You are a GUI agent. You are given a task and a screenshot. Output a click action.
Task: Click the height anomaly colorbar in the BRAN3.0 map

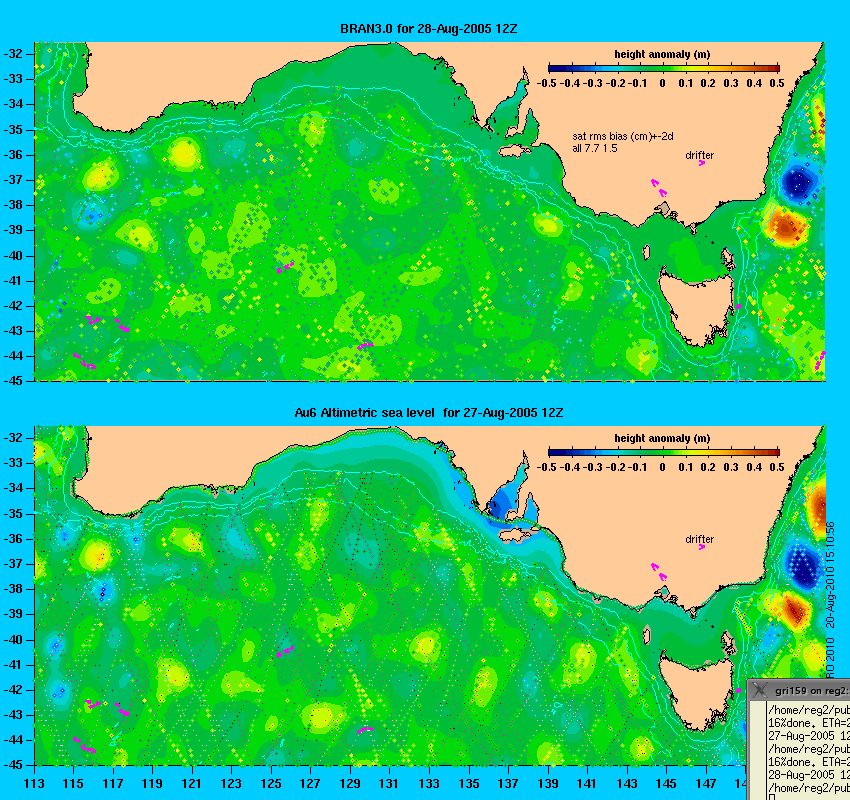click(664, 68)
